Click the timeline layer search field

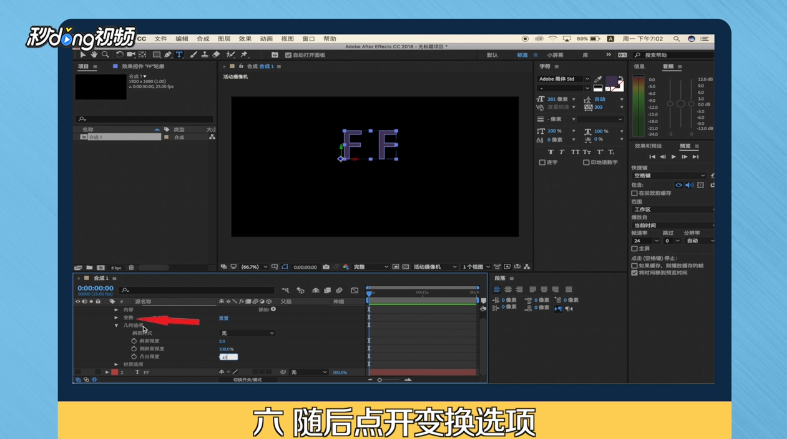pyautogui.click(x=197, y=290)
